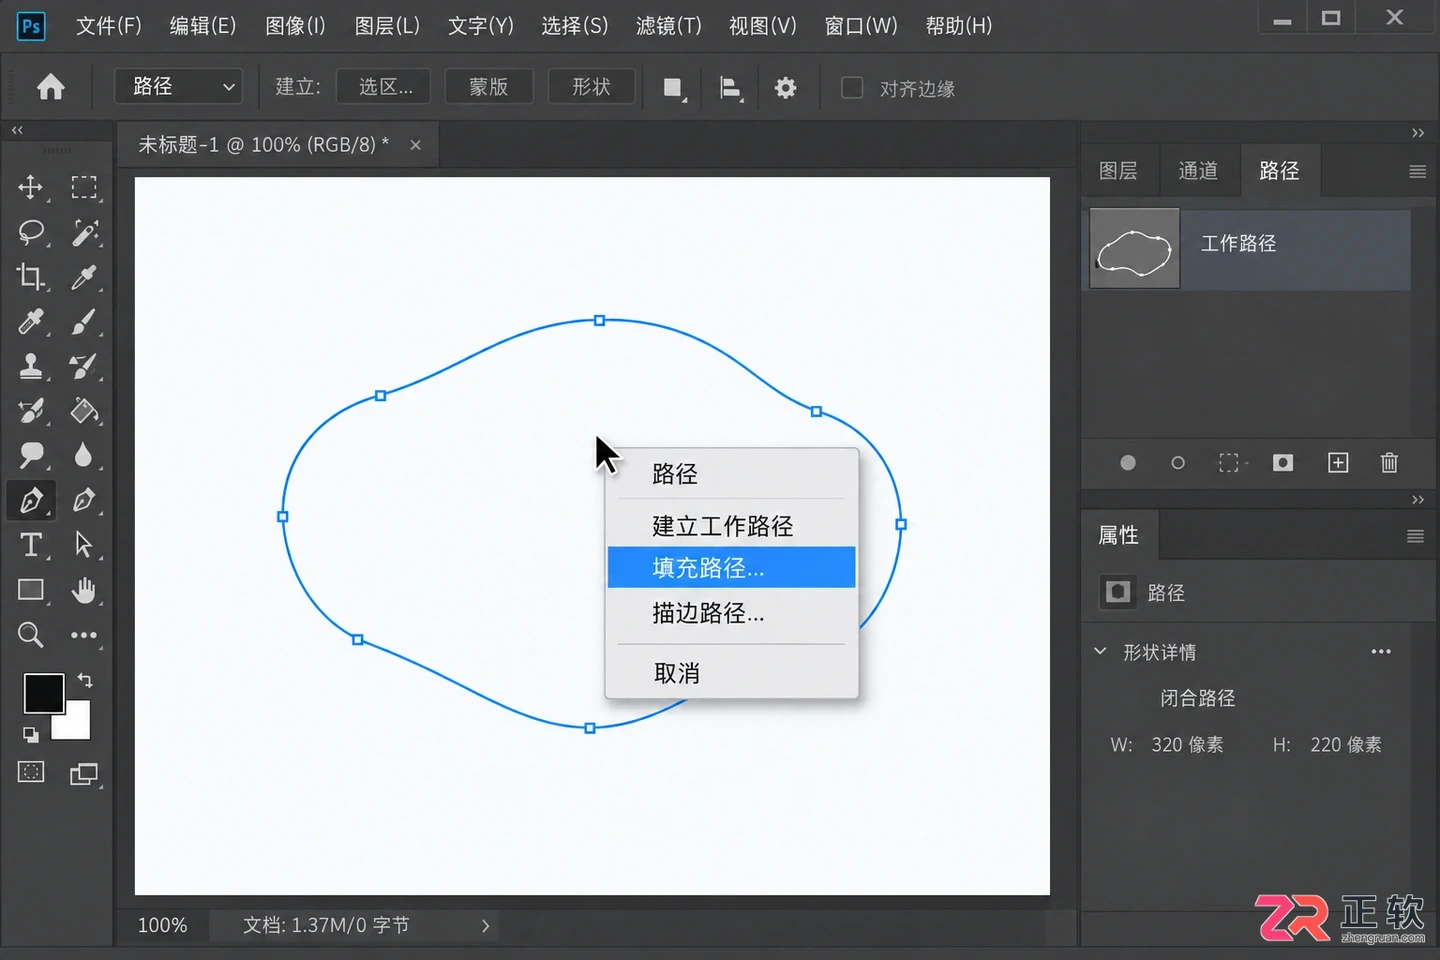1440x960 pixels.
Task: Reset default foreground and background colors
Action: coord(31,735)
